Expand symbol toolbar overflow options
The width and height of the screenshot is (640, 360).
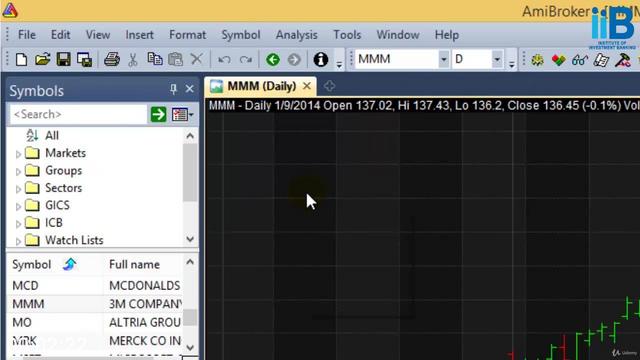tap(511, 64)
